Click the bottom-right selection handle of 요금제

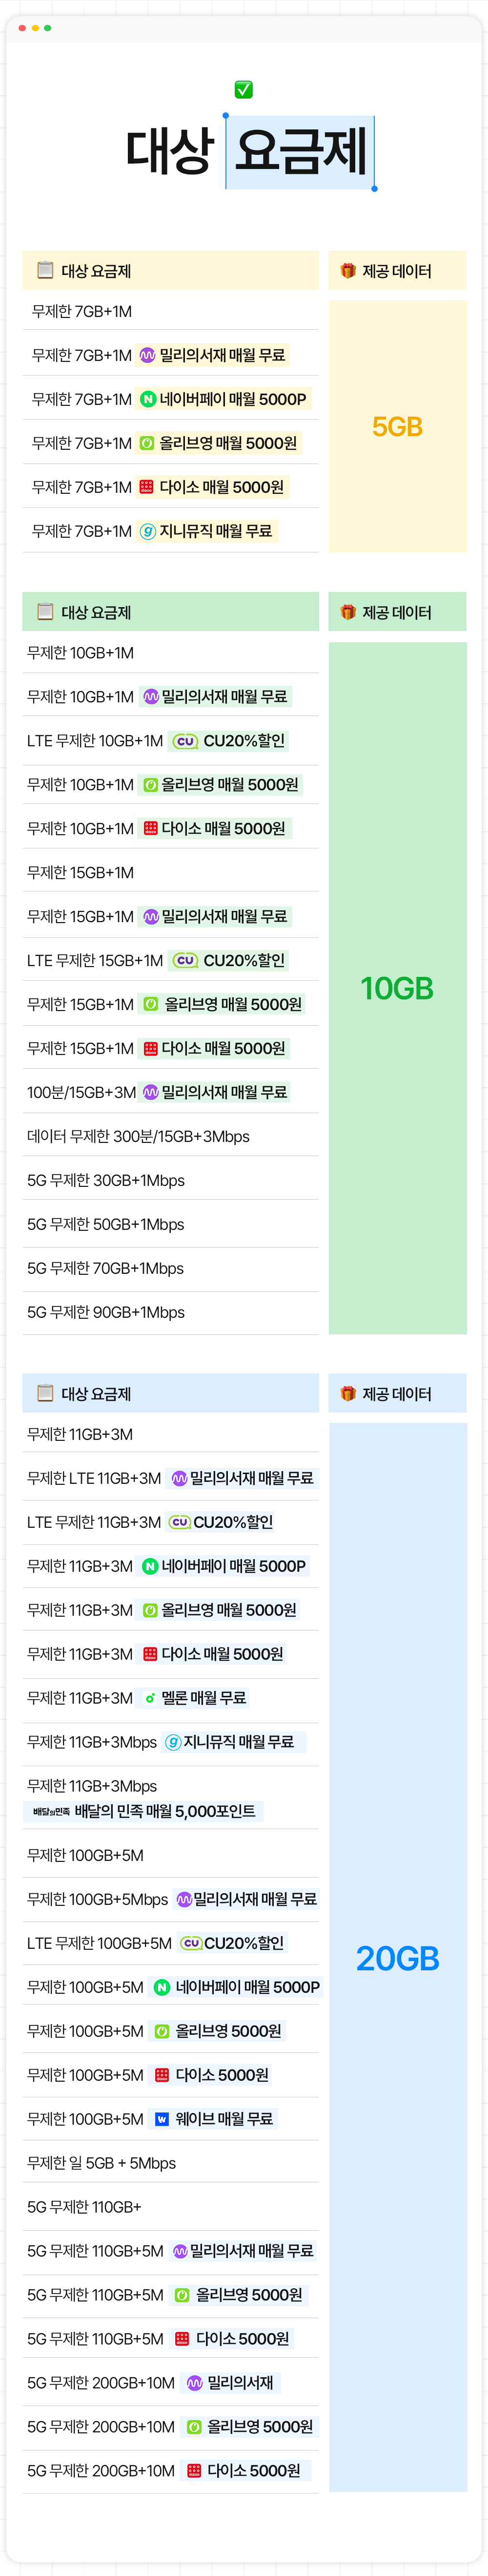coord(374,188)
